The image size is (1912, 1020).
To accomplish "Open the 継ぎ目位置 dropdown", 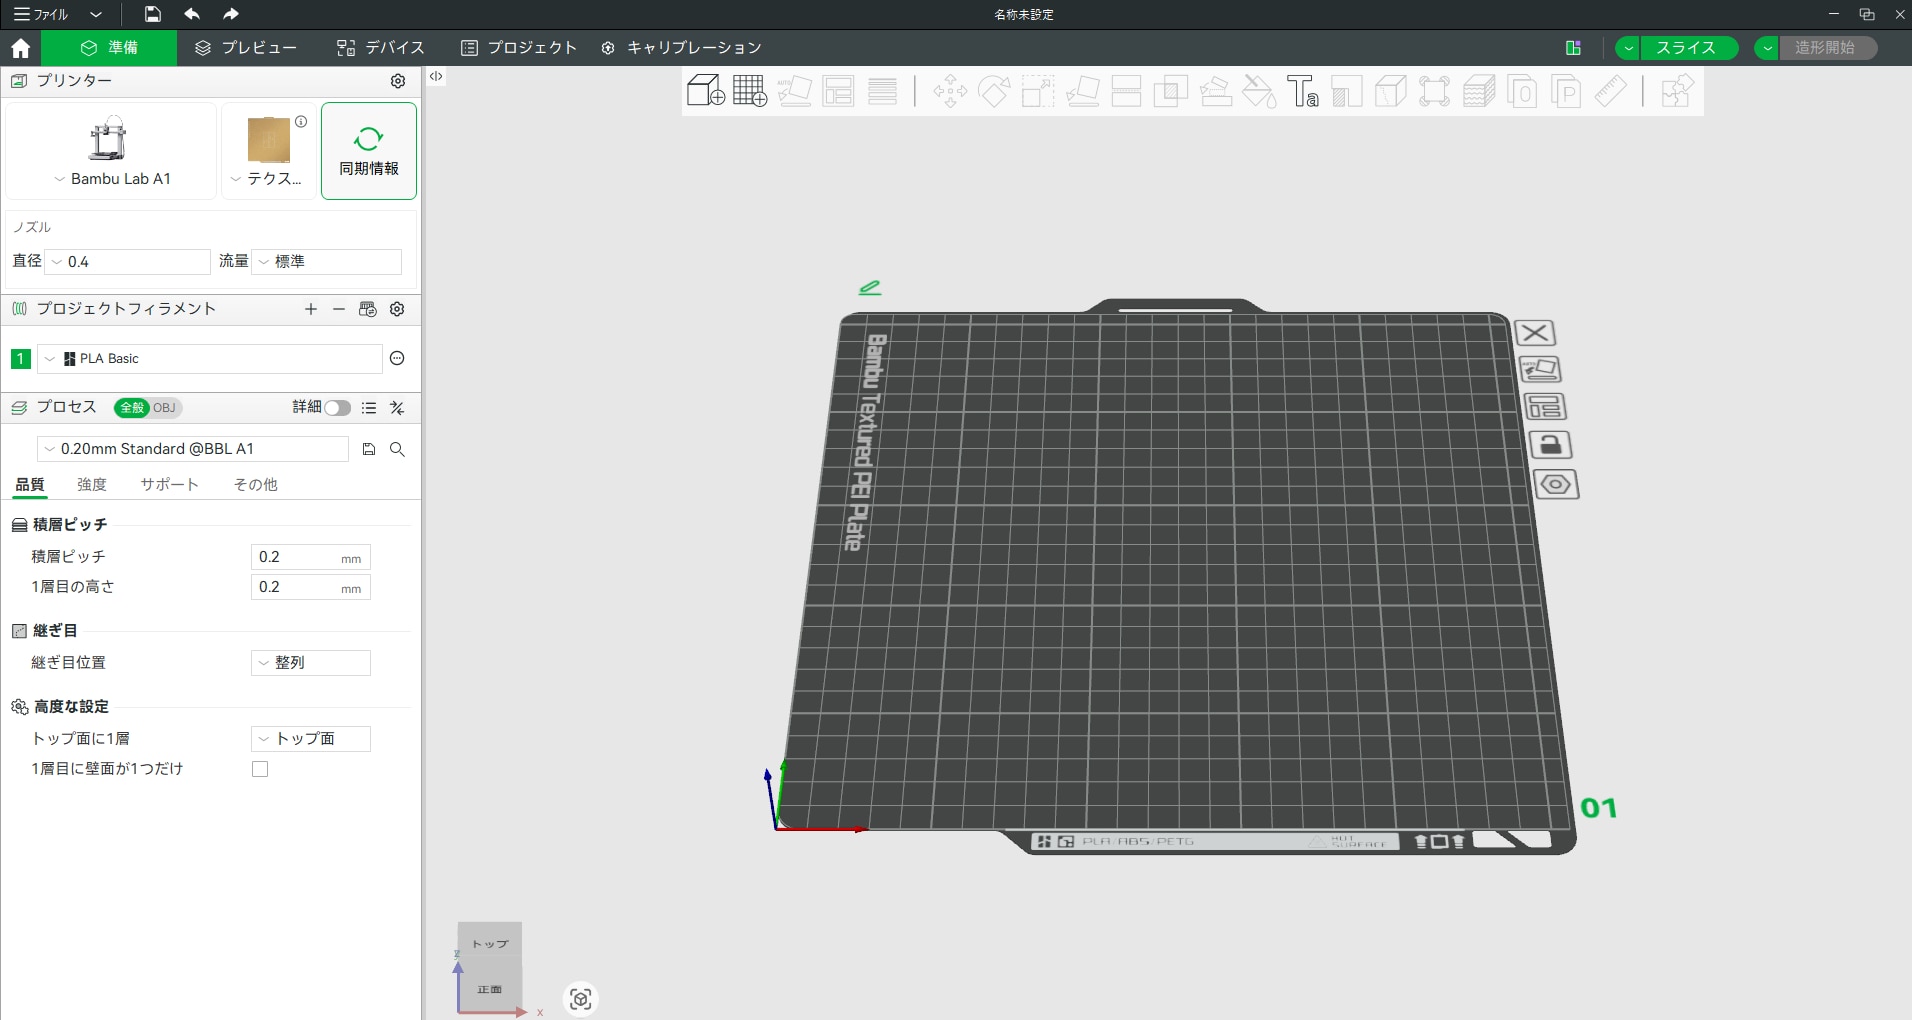I will [x=311, y=663].
